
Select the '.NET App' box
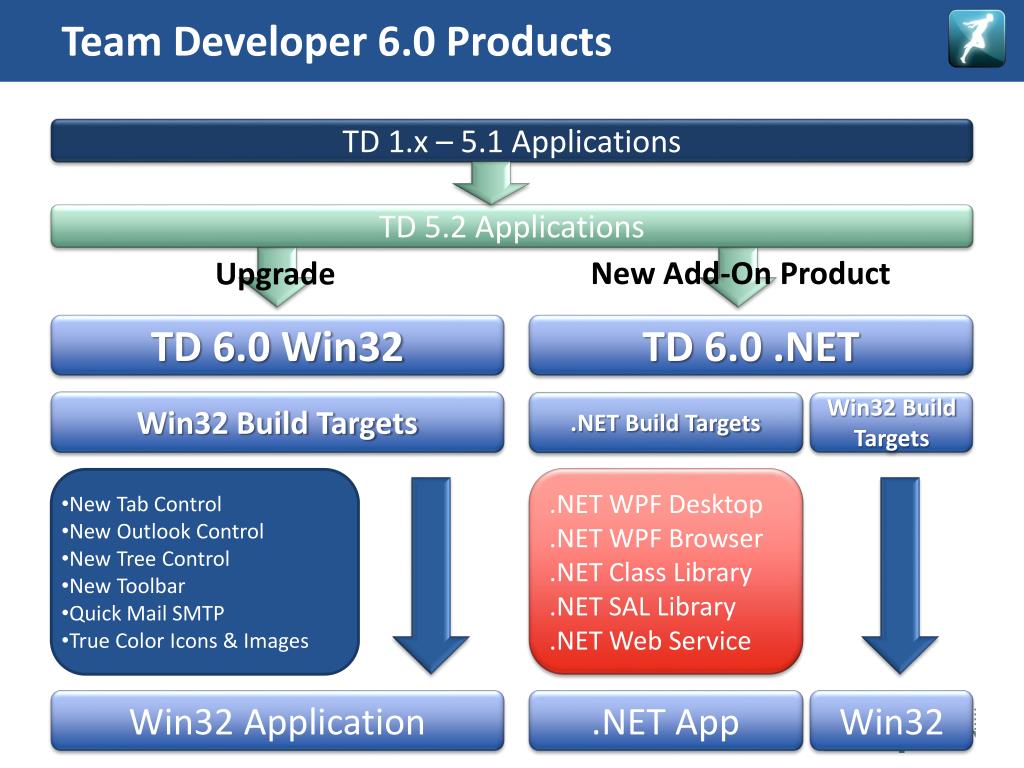point(665,721)
